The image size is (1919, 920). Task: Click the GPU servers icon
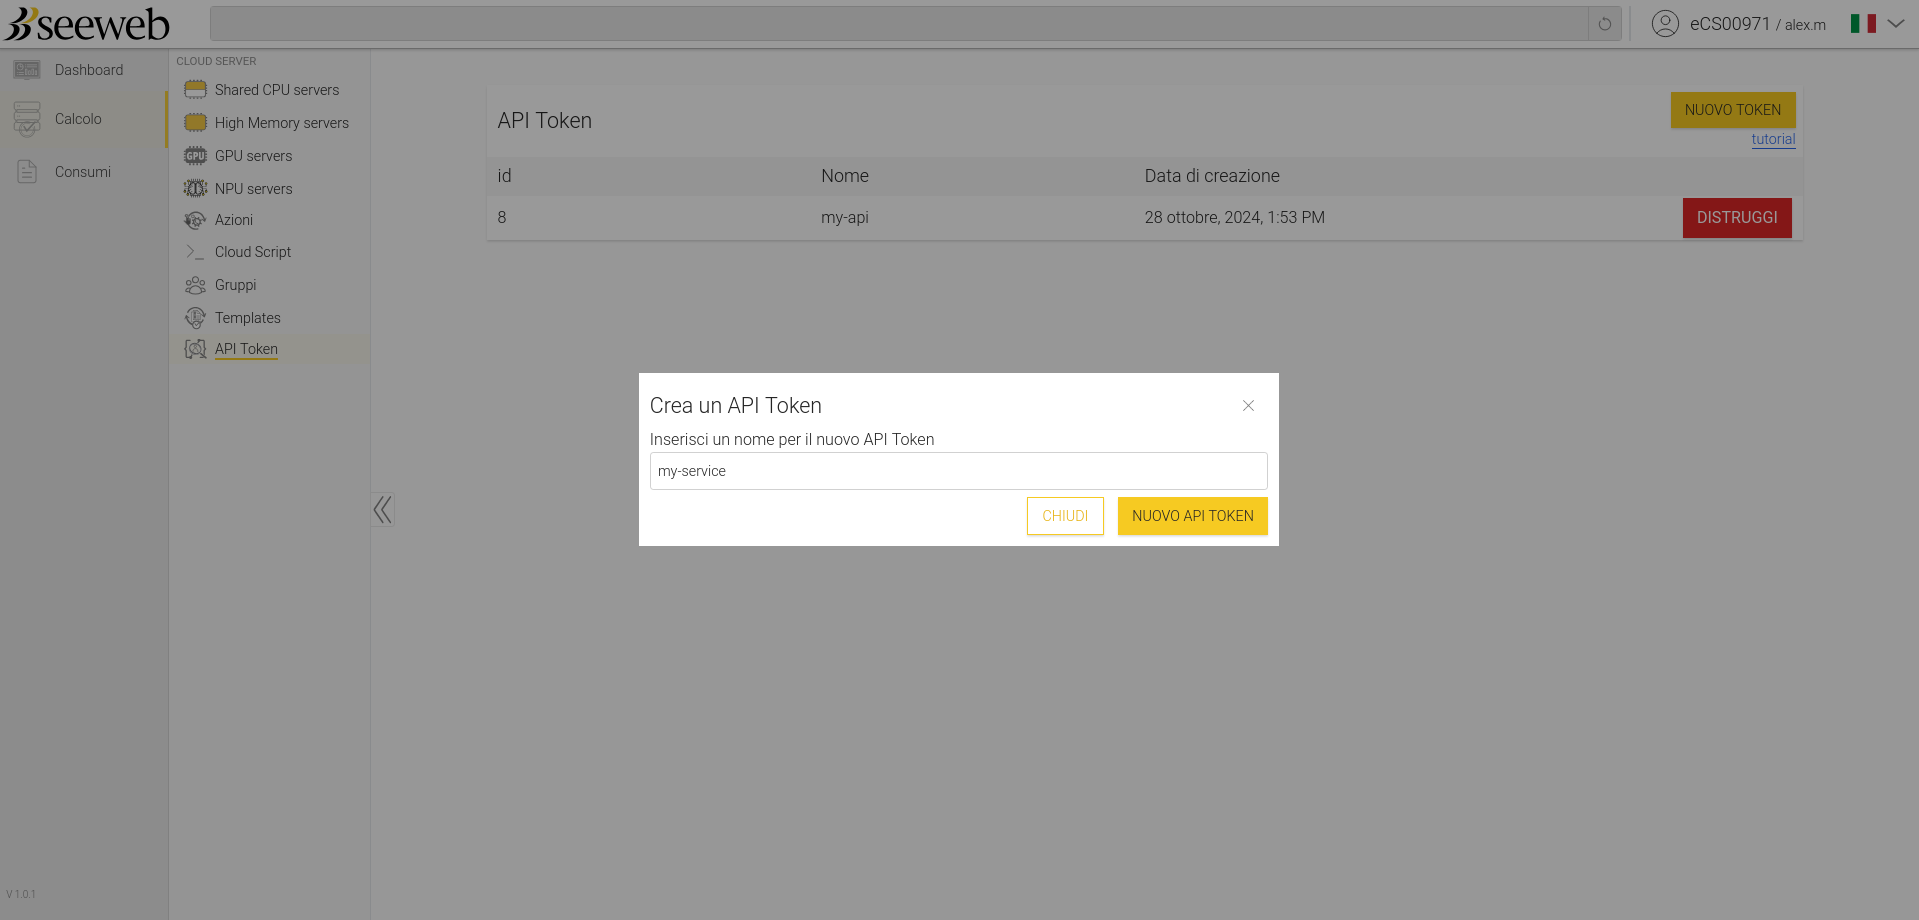tap(195, 156)
